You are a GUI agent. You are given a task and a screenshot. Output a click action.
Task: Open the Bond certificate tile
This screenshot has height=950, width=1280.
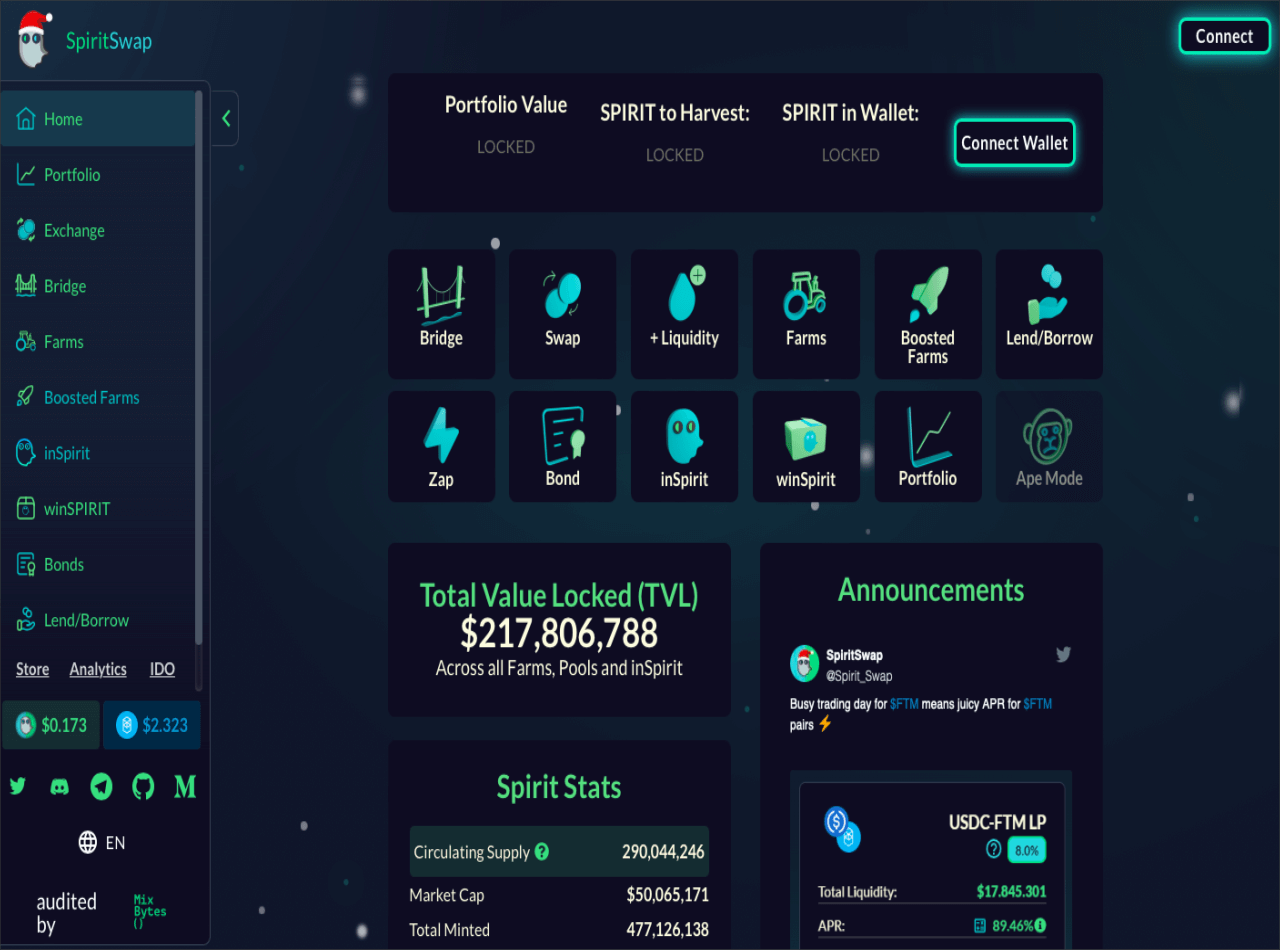tap(563, 446)
